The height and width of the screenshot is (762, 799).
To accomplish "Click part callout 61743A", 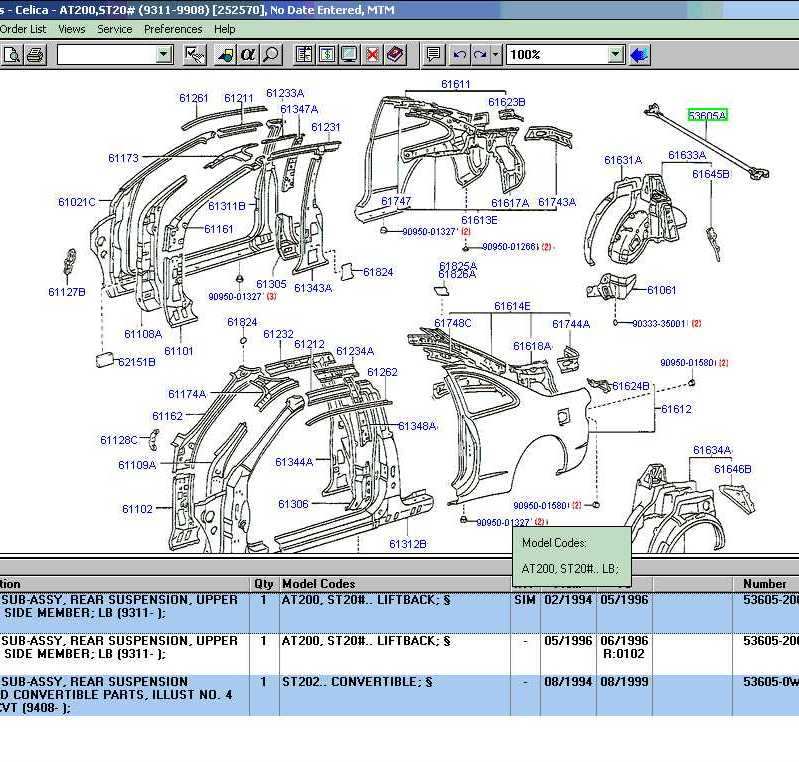I will (557, 202).
